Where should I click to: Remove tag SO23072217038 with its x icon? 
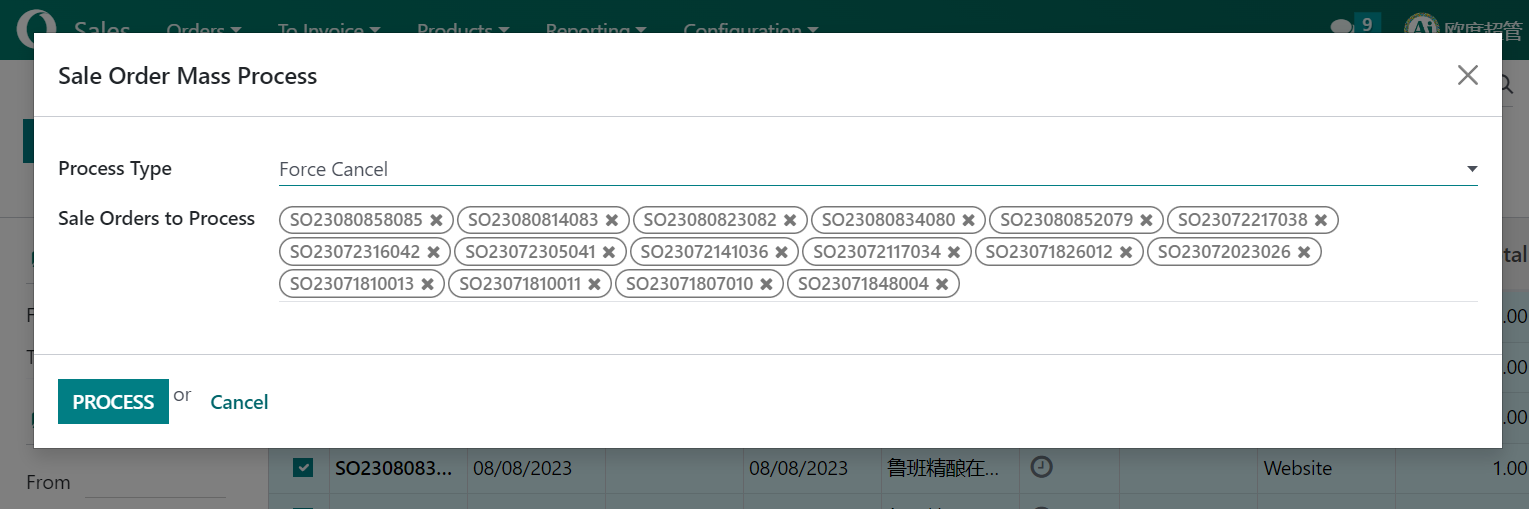click(x=1321, y=220)
